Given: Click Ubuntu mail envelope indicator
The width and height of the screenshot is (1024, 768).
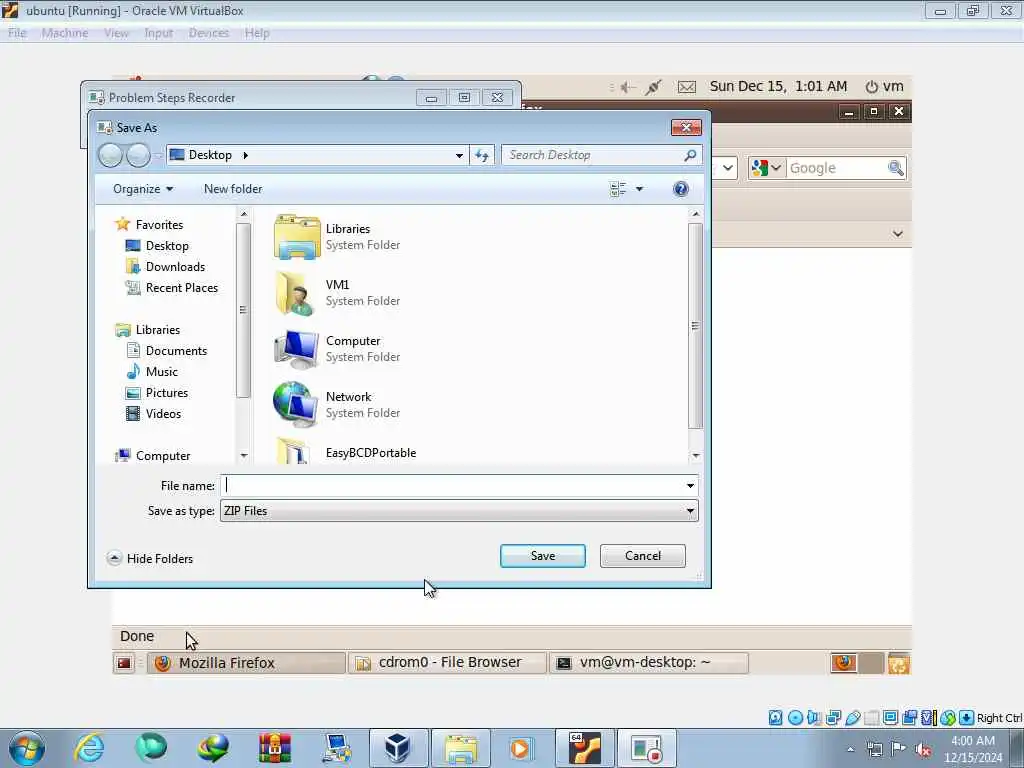Looking at the screenshot, I should tap(686, 87).
